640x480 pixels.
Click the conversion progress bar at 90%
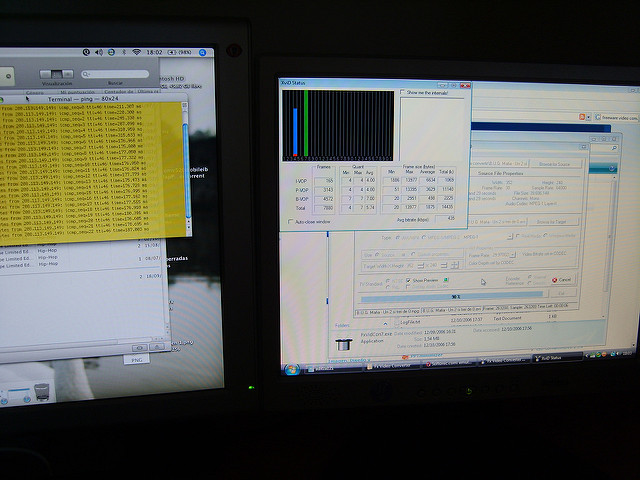pyautogui.click(x=455, y=296)
